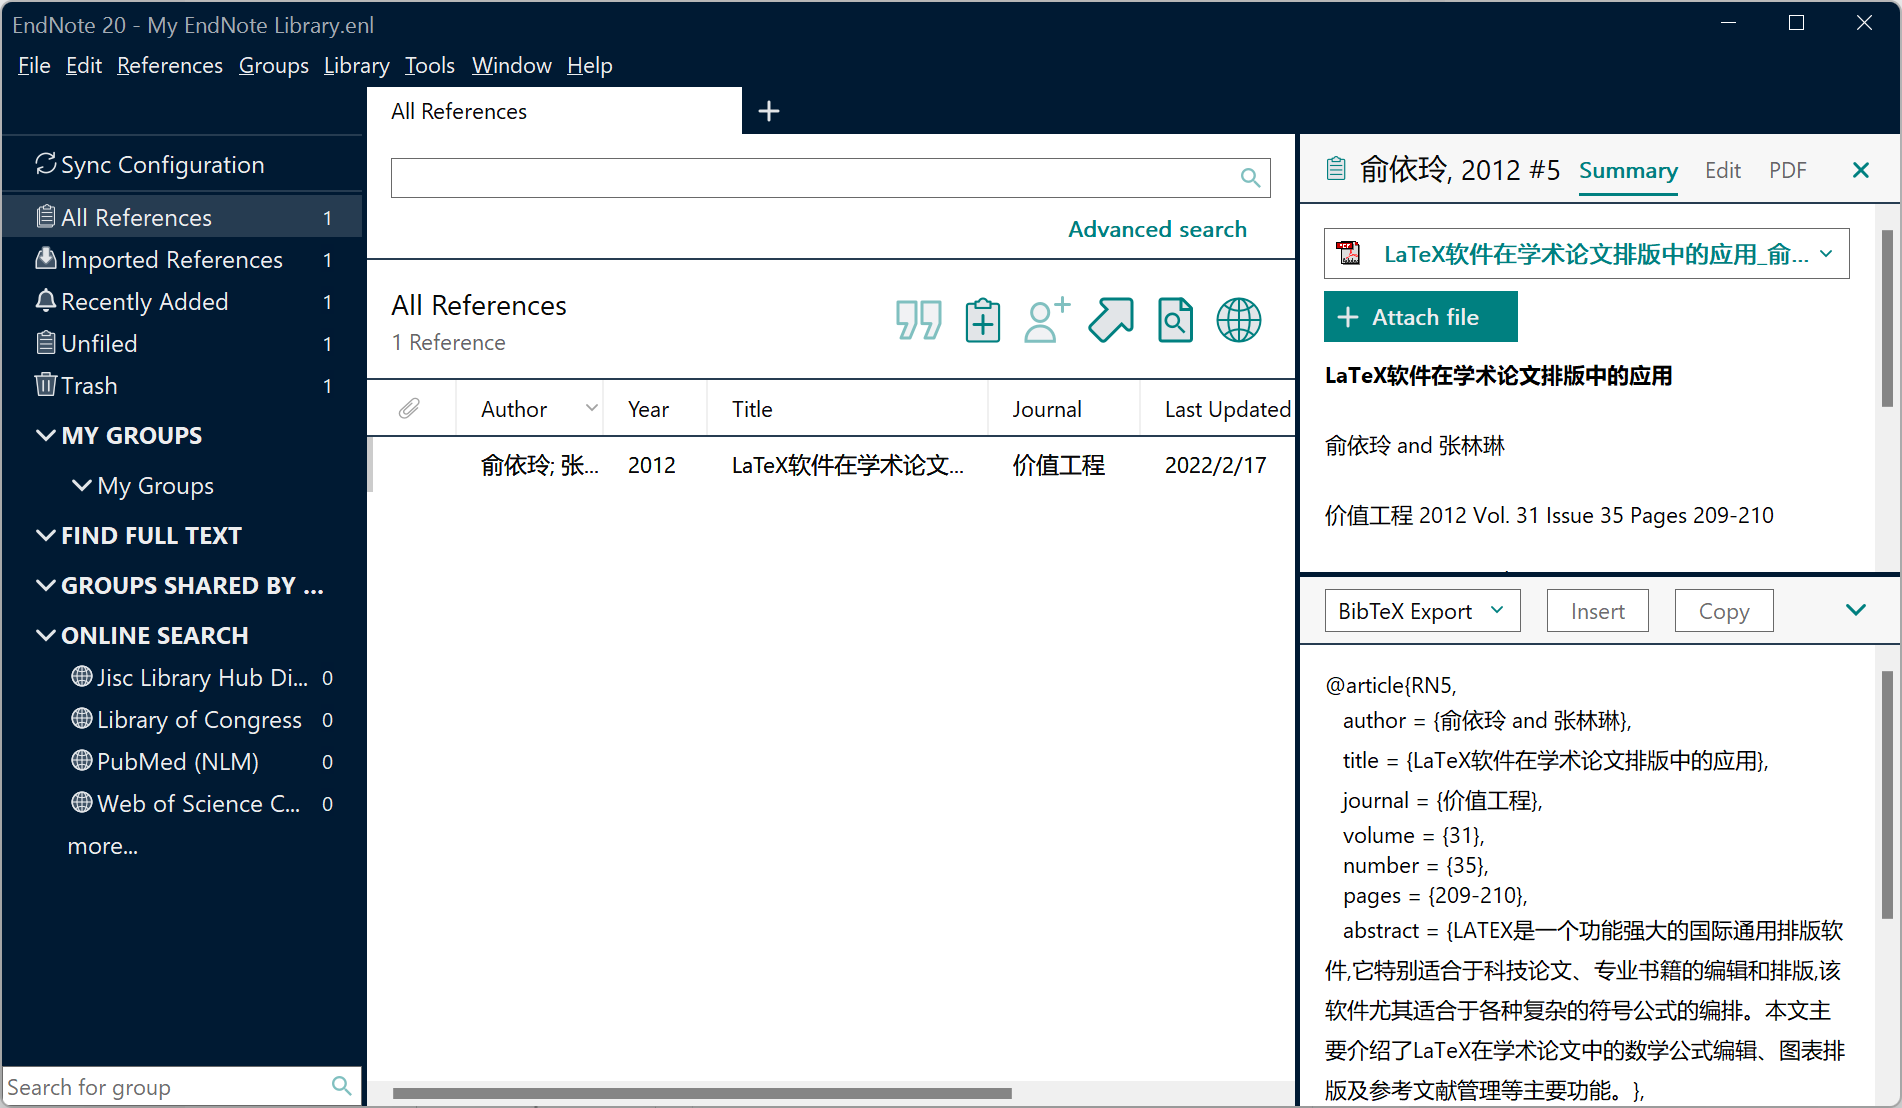Click the Trash bin icon
Viewport: 1902px width, 1108px height.
click(x=46, y=385)
